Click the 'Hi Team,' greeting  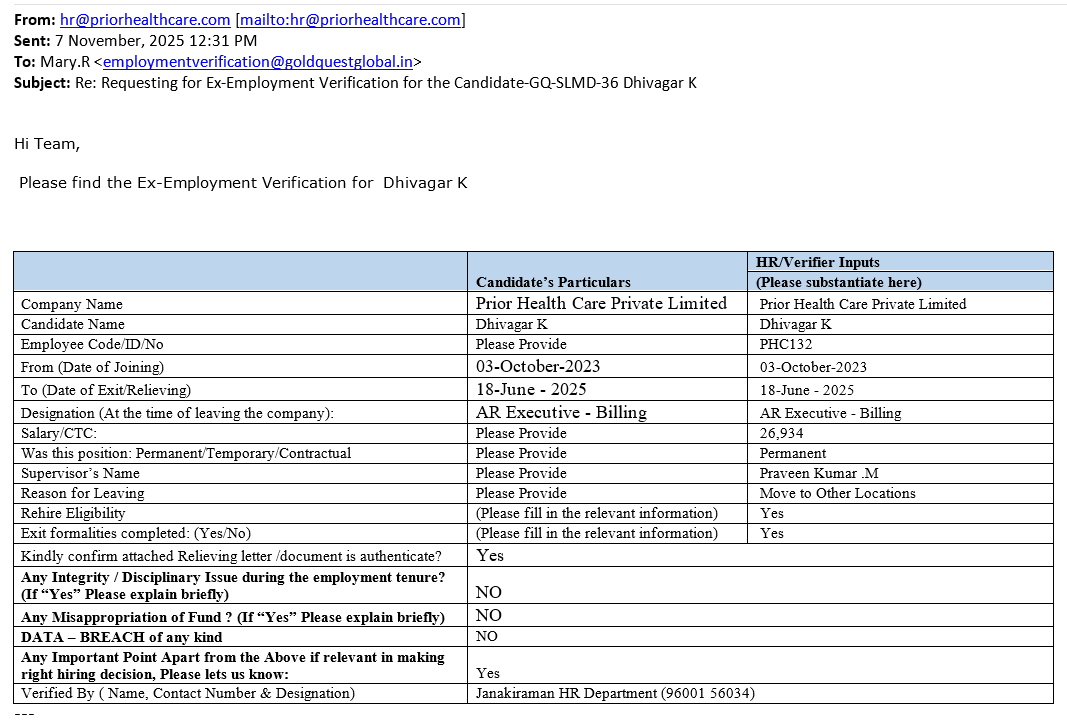point(47,144)
